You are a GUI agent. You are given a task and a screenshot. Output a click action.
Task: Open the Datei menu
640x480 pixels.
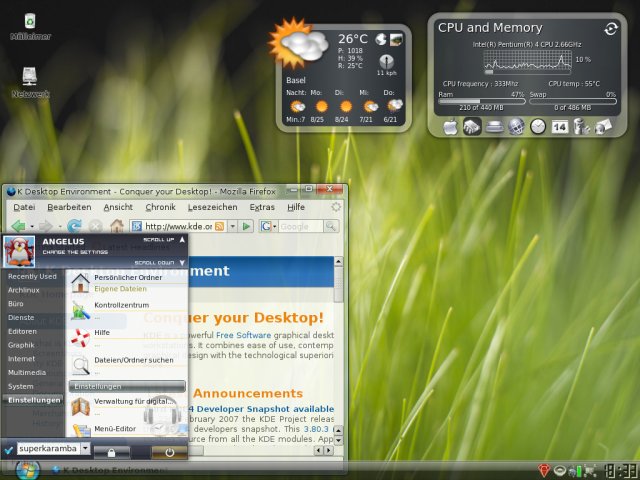[x=24, y=207]
